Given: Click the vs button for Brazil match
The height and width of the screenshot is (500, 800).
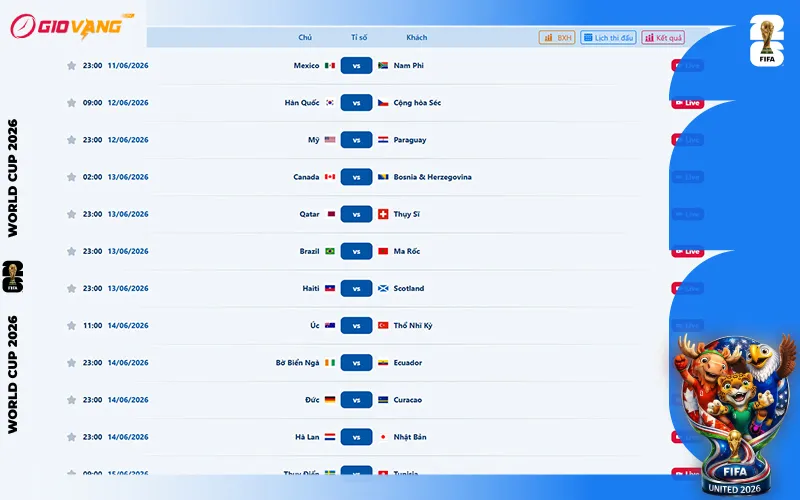Looking at the screenshot, I should [356, 252].
